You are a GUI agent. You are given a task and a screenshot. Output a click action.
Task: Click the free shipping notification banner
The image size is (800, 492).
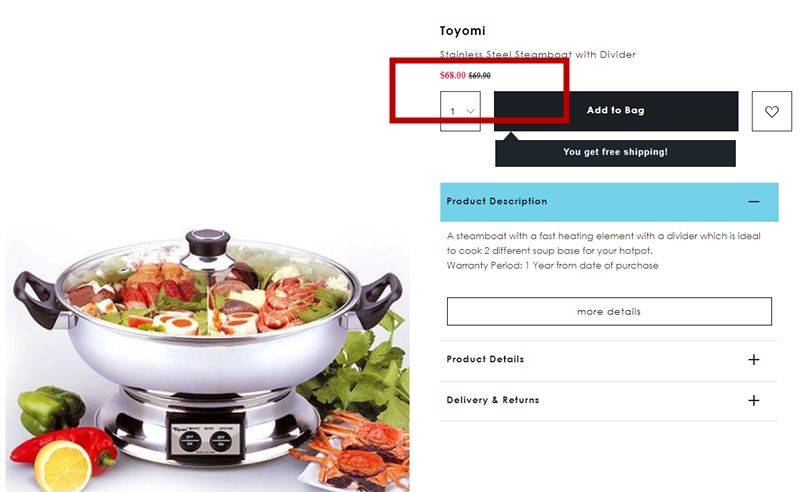click(615, 152)
